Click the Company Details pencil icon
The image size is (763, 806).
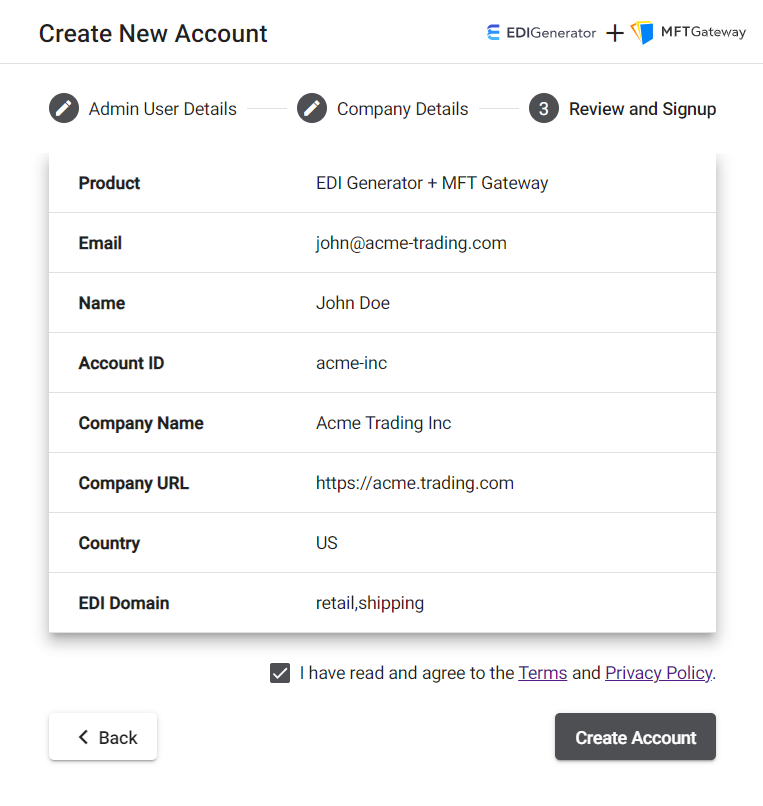point(312,108)
